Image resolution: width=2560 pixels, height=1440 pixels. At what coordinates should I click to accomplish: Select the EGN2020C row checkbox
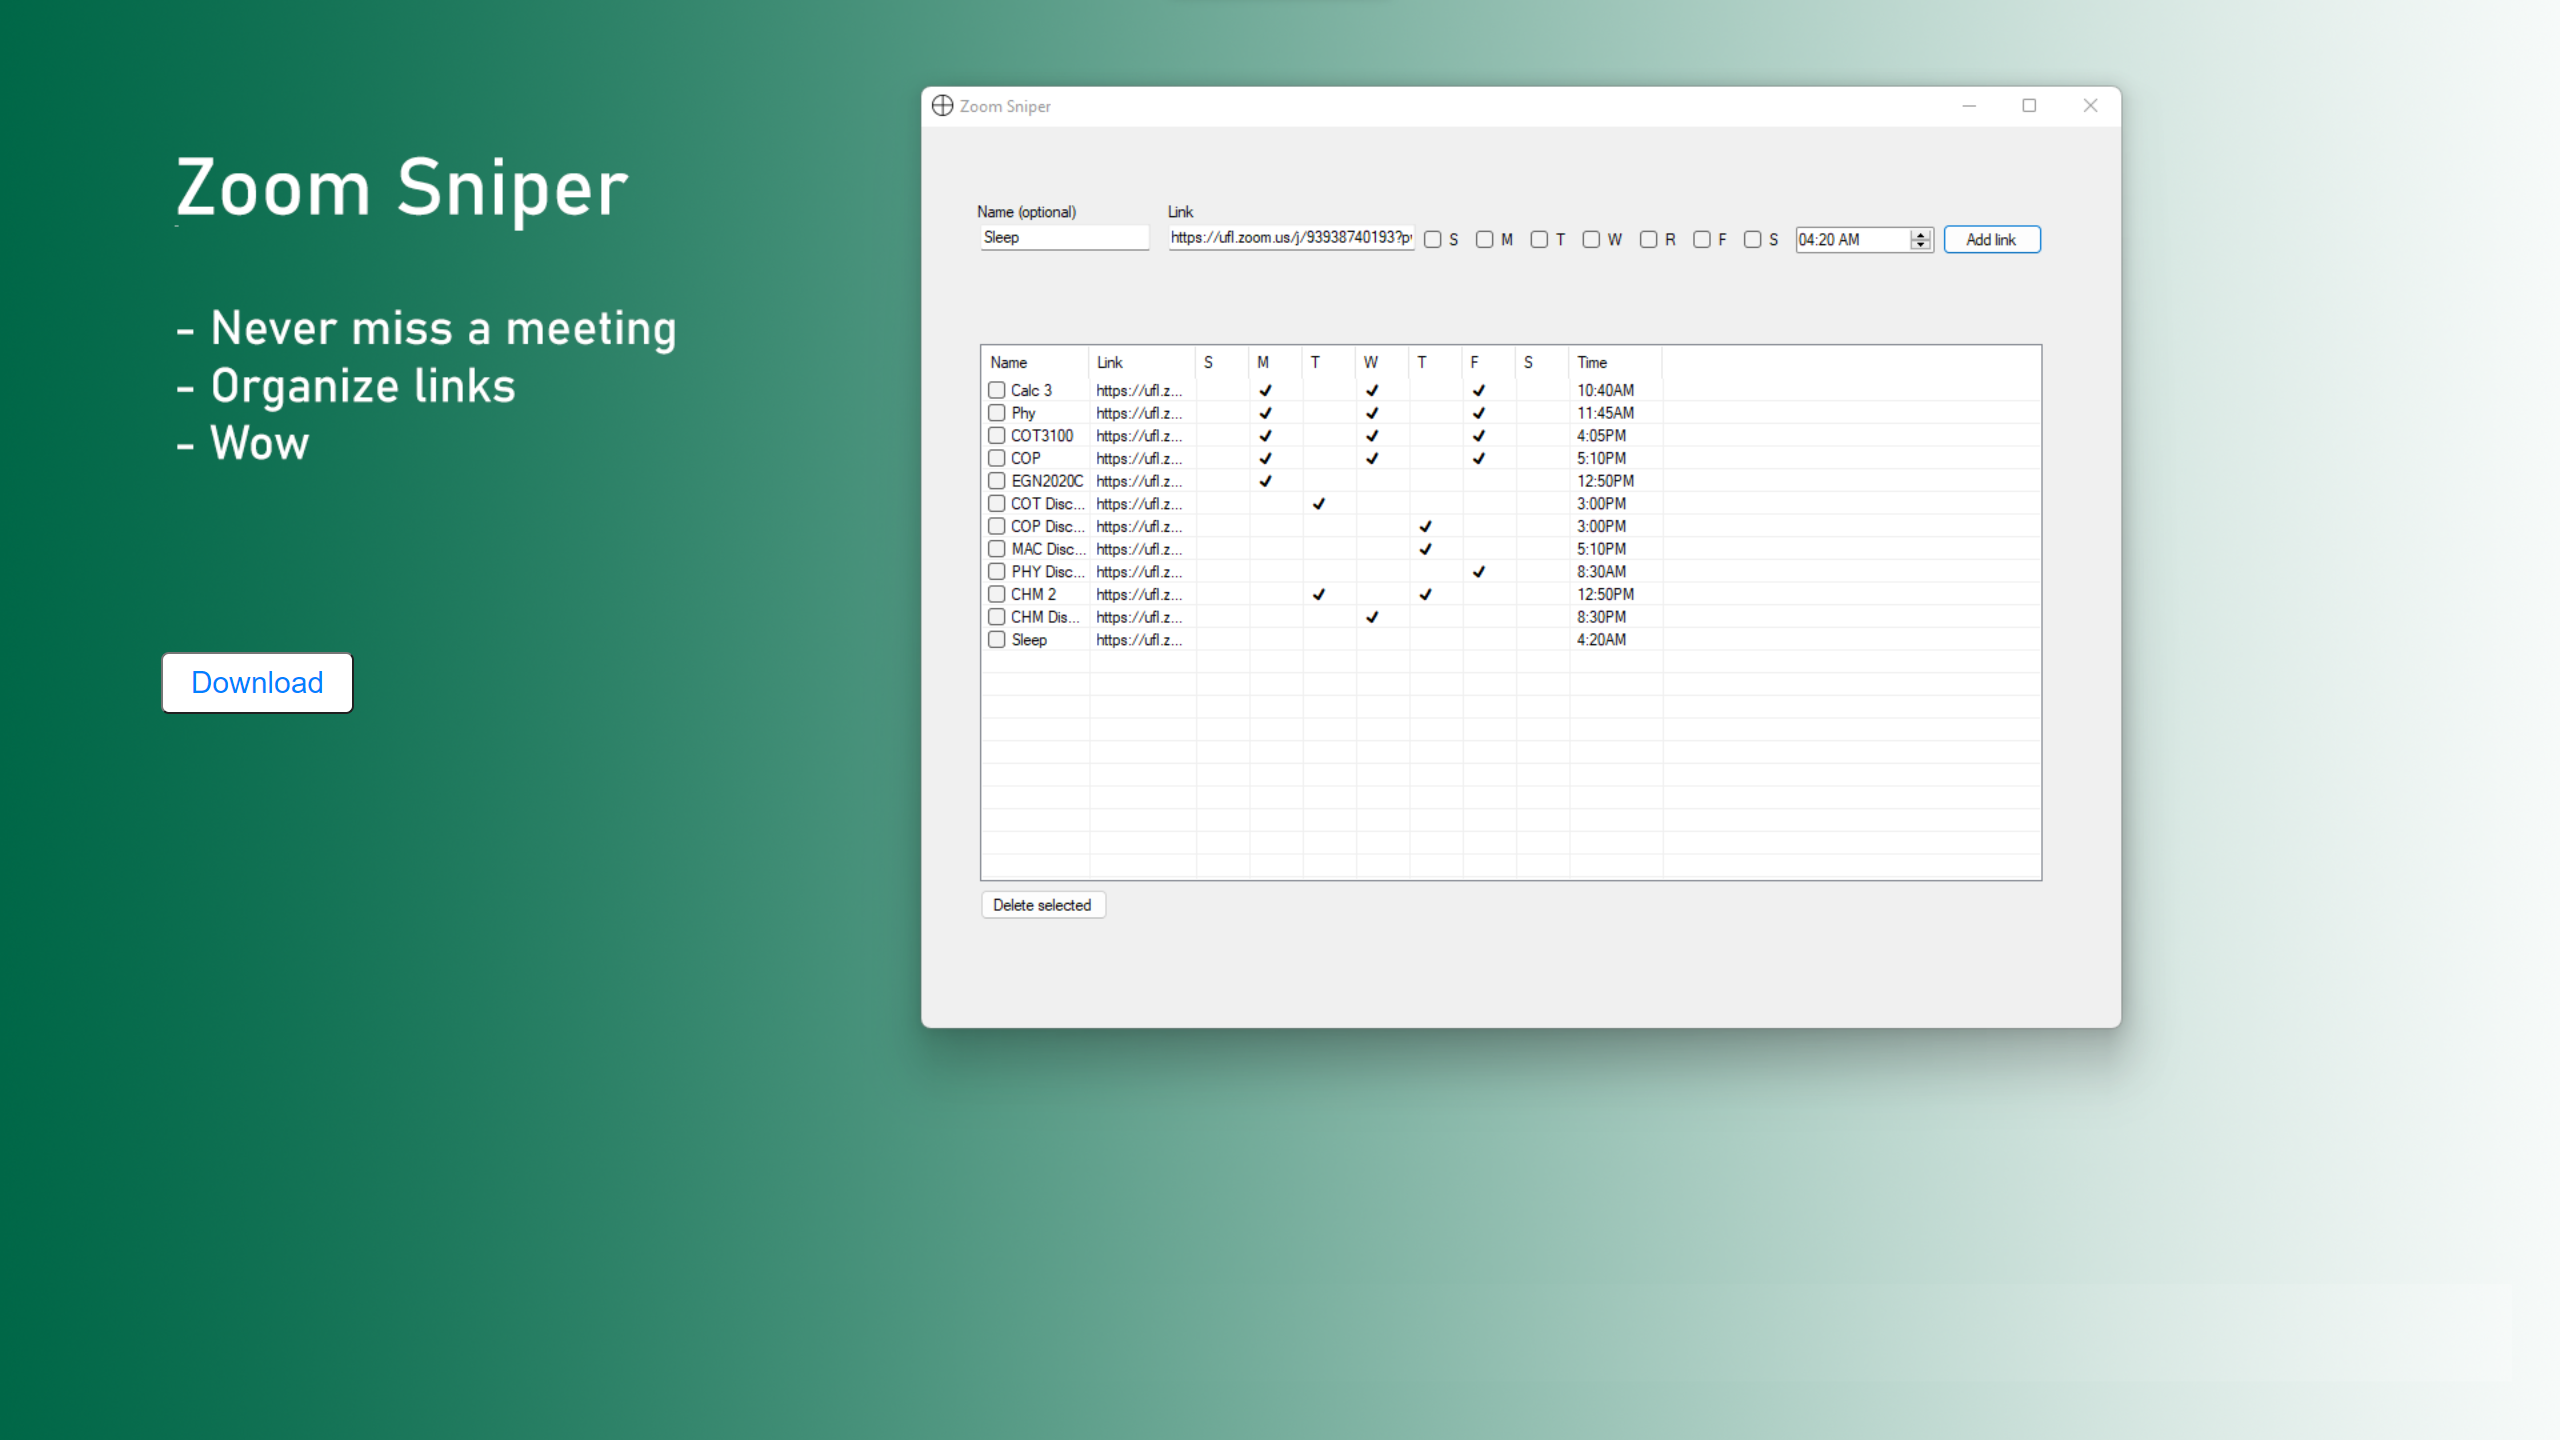pyautogui.click(x=997, y=481)
